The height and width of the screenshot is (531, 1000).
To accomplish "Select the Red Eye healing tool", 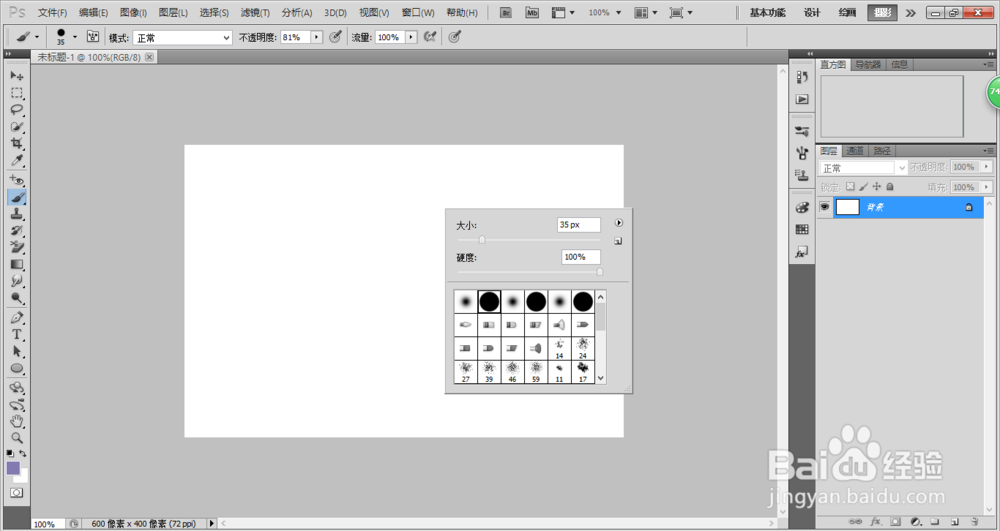I will coord(17,180).
